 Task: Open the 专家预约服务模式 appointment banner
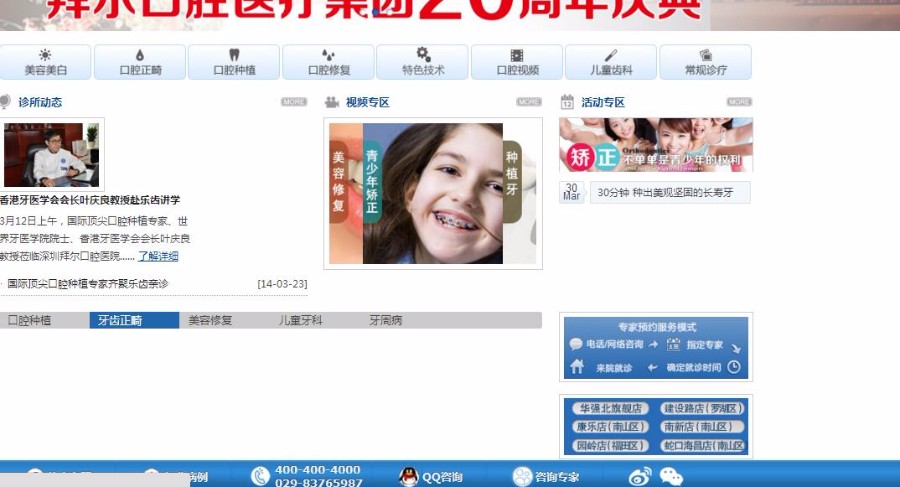pyautogui.click(x=656, y=347)
